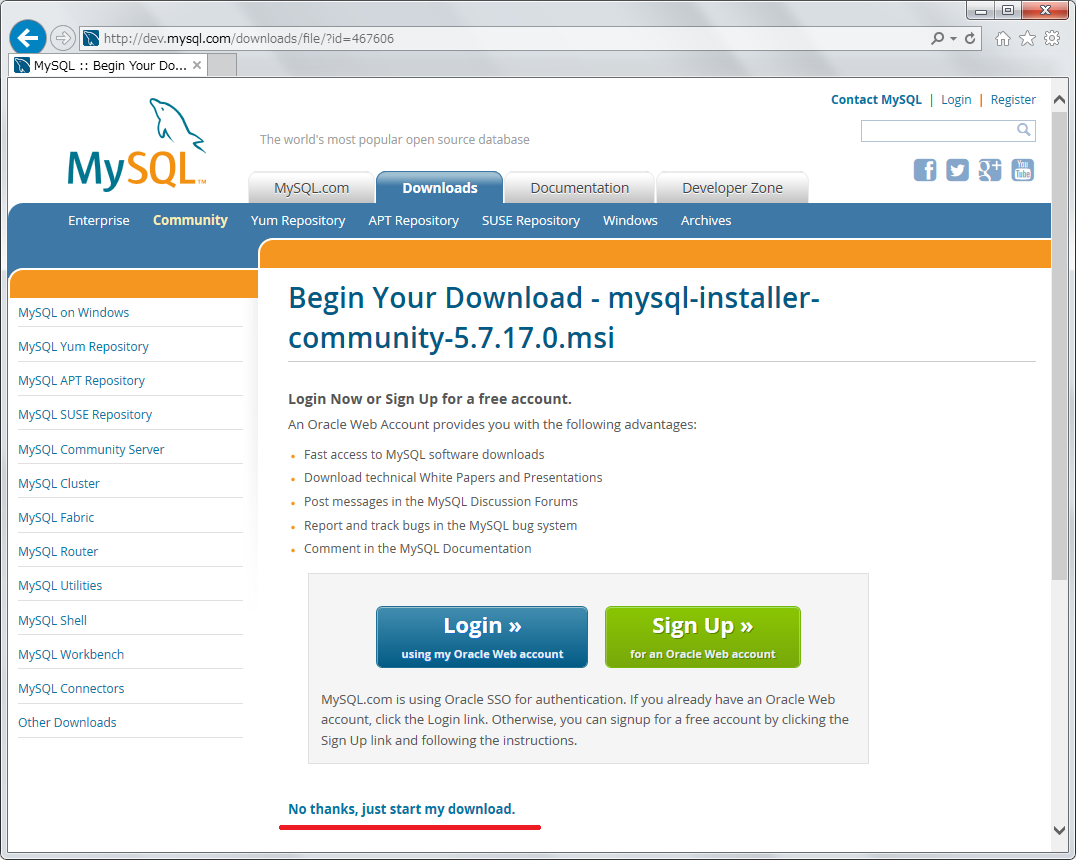Screen dimensions: 1076x860
Task: Open MySQL Workbench in the sidebar
Action: click(x=71, y=654)
